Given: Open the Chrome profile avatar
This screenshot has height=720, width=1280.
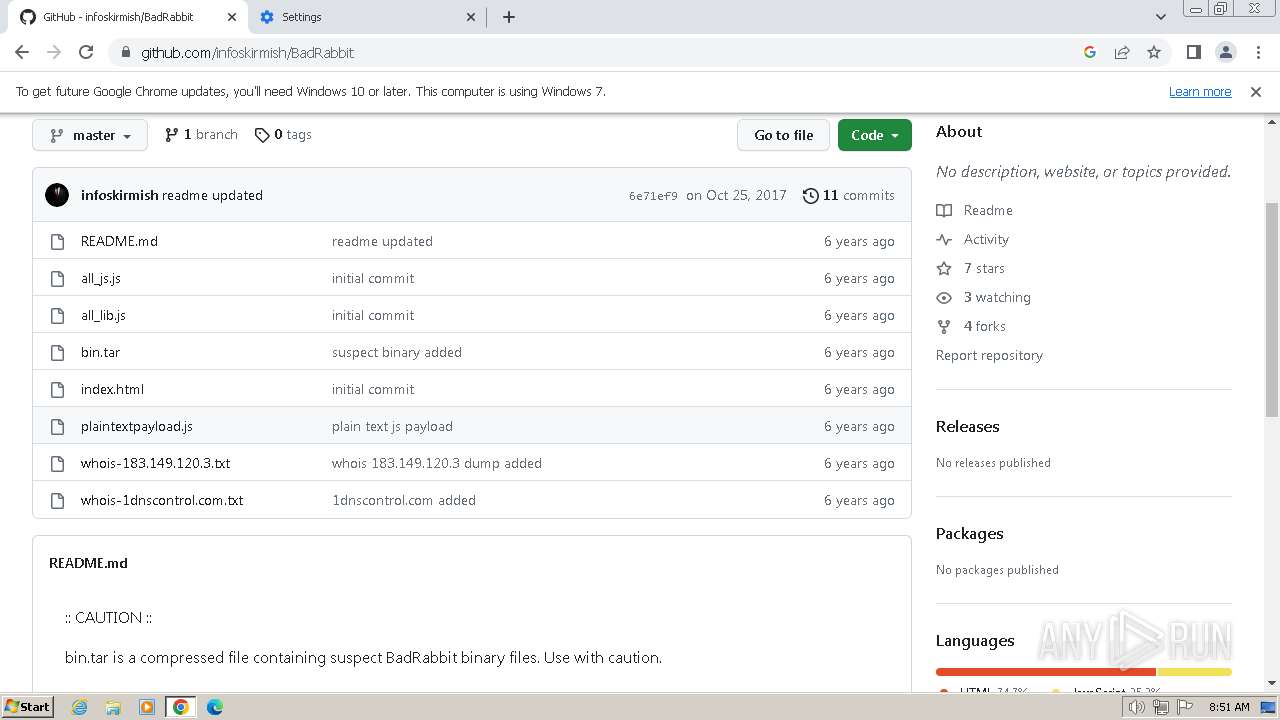Looking at the screenshot, I should [1226, 52].
